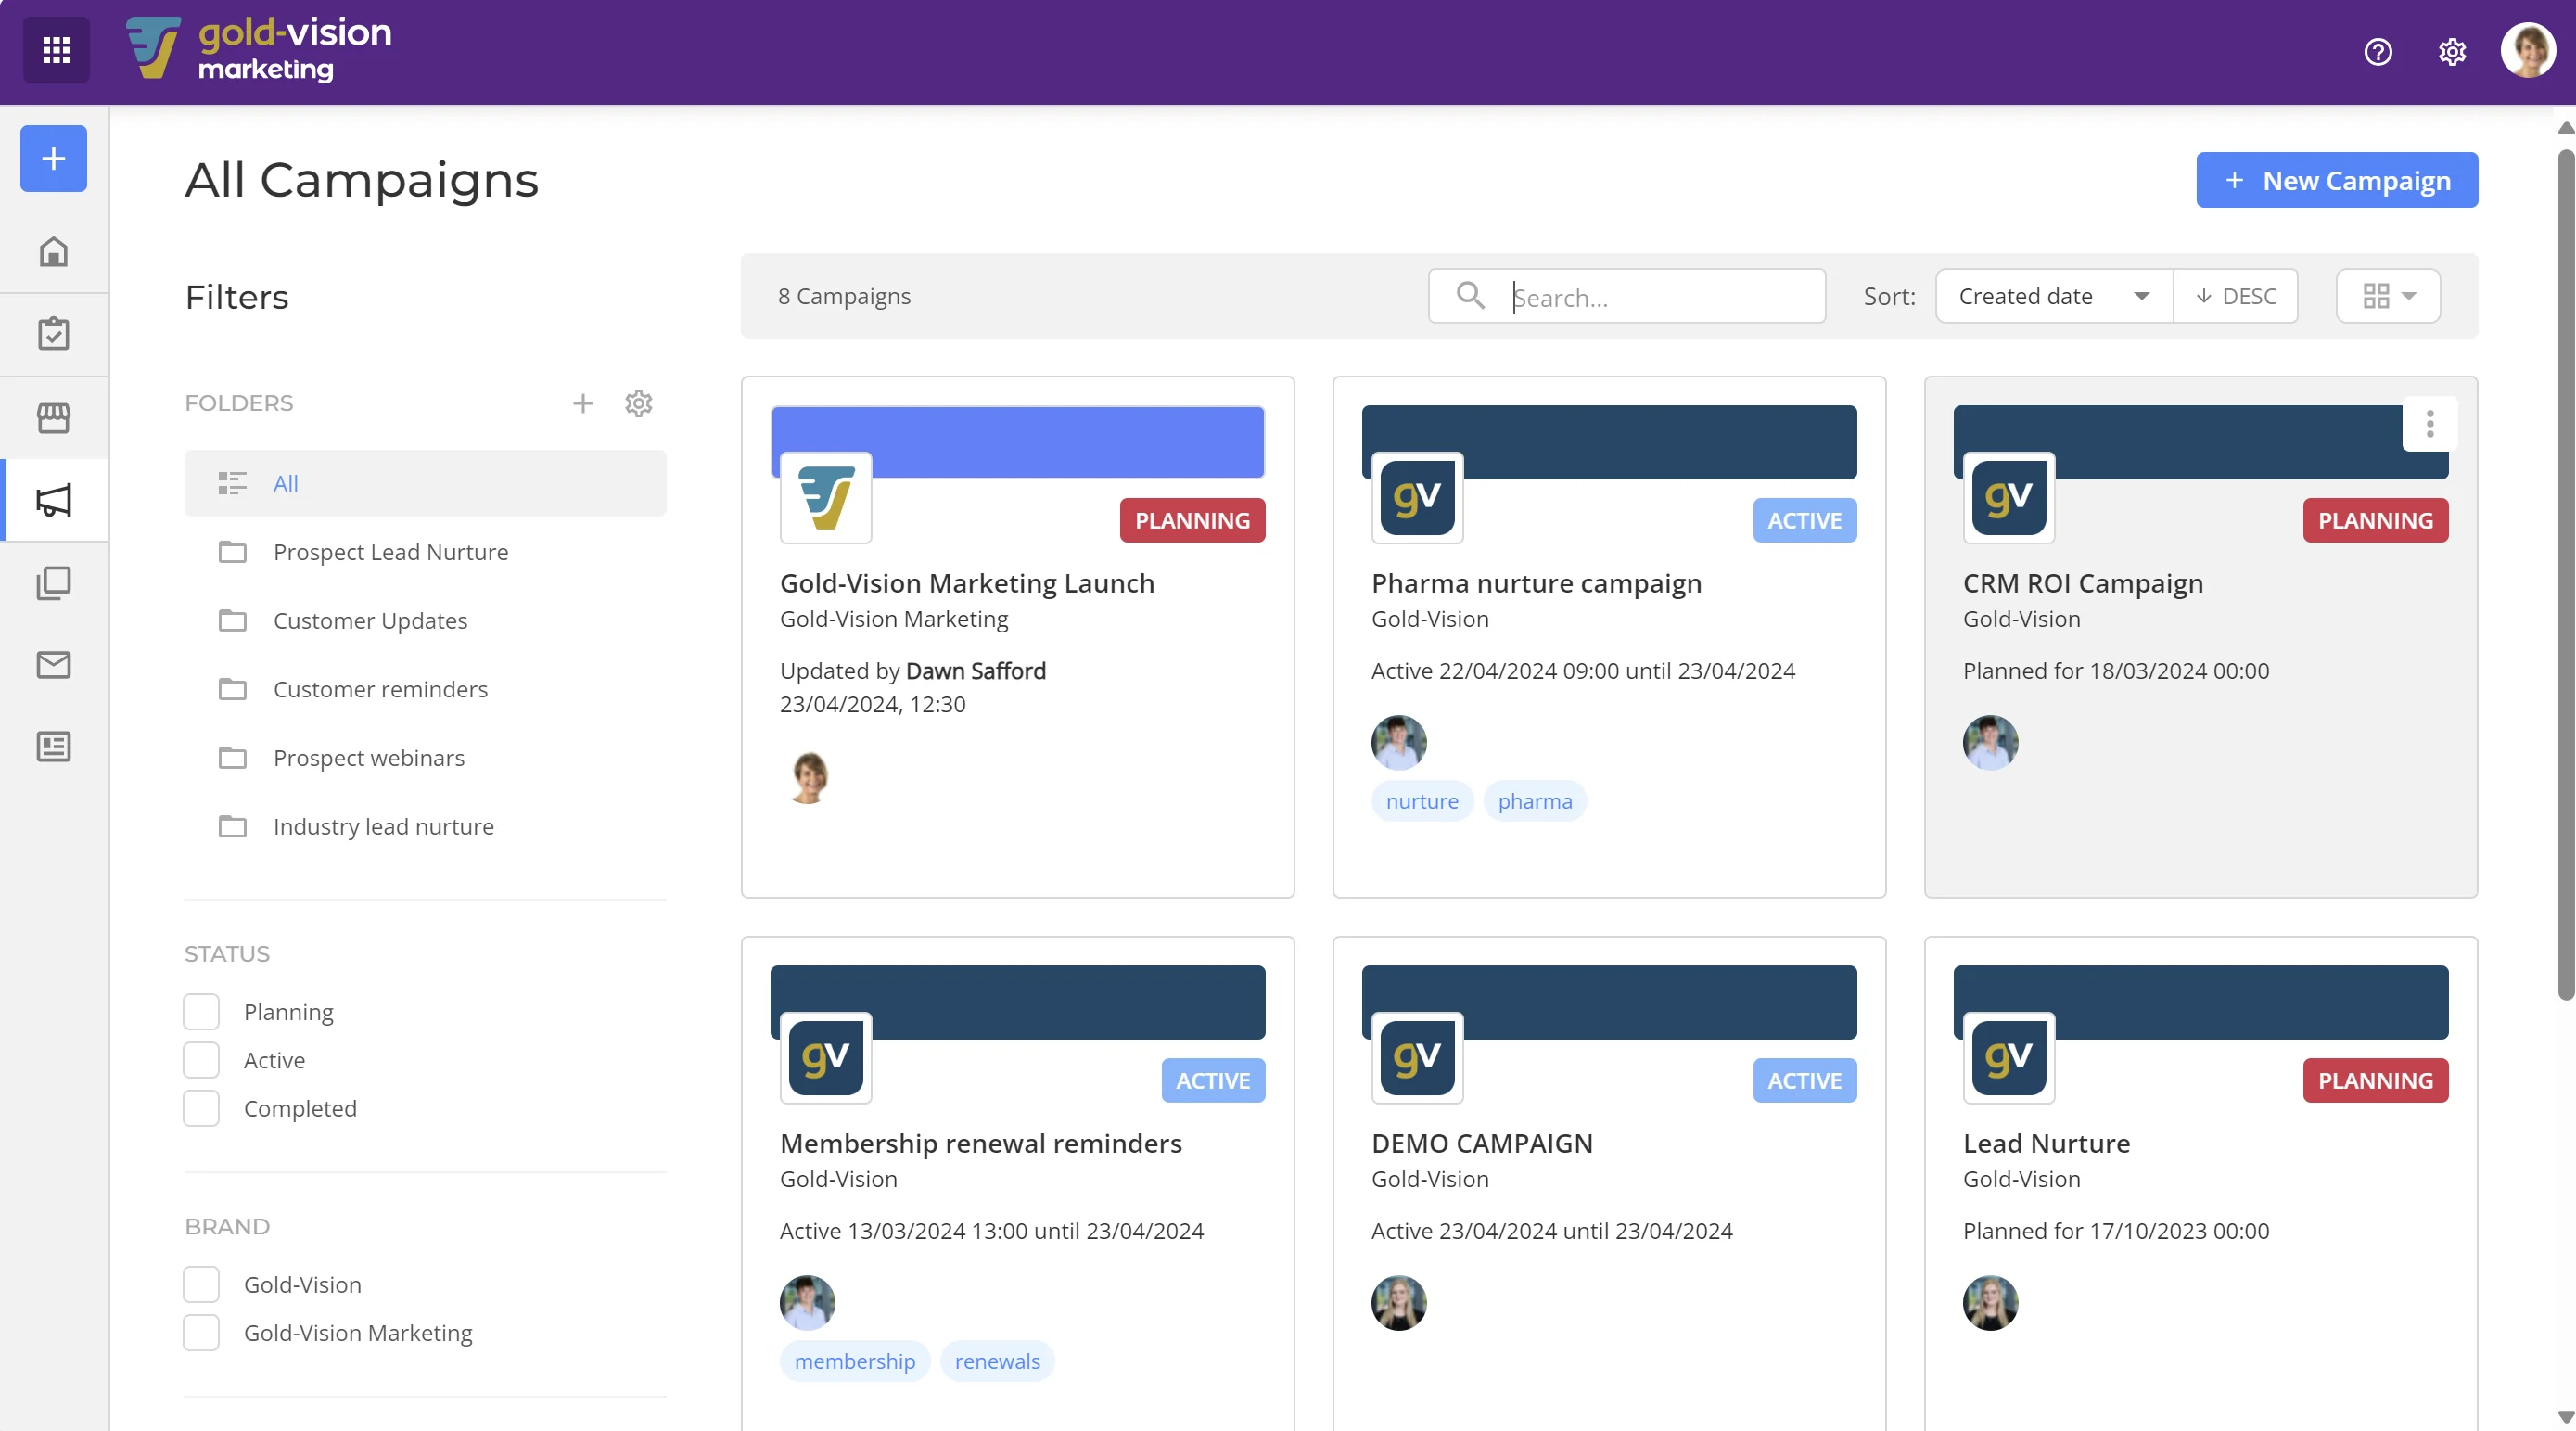Image resolution: width=2576 pixels, height=1431 pixels.
Task: Click the Gold-Vision Marketing logo
Action: (259, 49)
